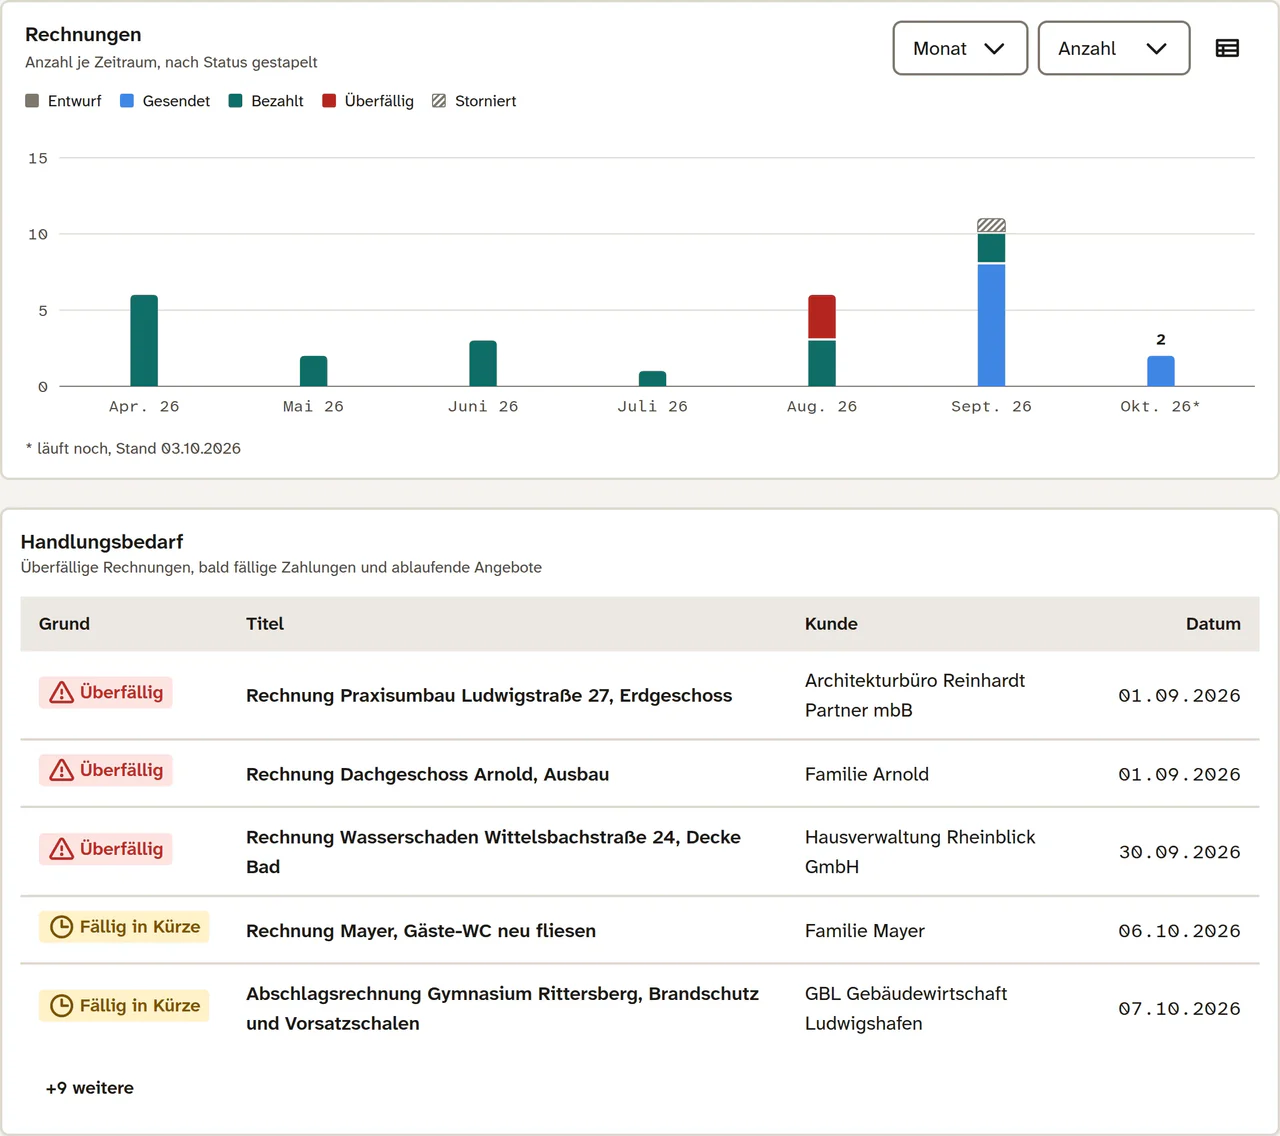This screenshot has width=1280, height=1136.
Task: Select the Juli 26 bar
Action: click(653, 379)
